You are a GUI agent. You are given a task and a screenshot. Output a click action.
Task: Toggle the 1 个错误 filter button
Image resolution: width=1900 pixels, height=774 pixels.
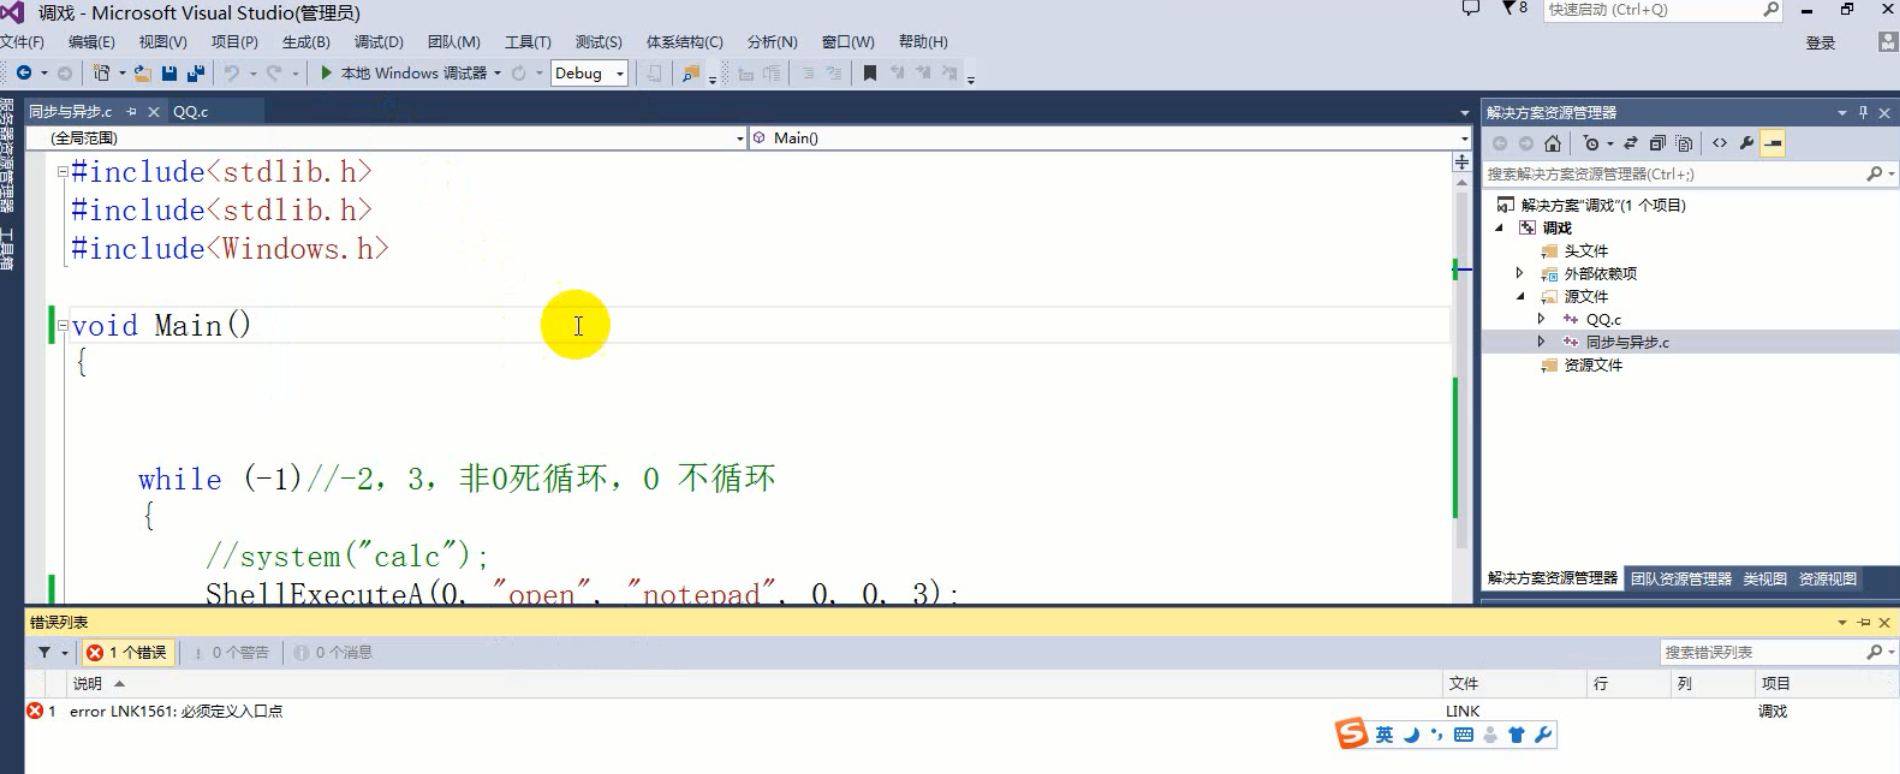tap(128, 652)
